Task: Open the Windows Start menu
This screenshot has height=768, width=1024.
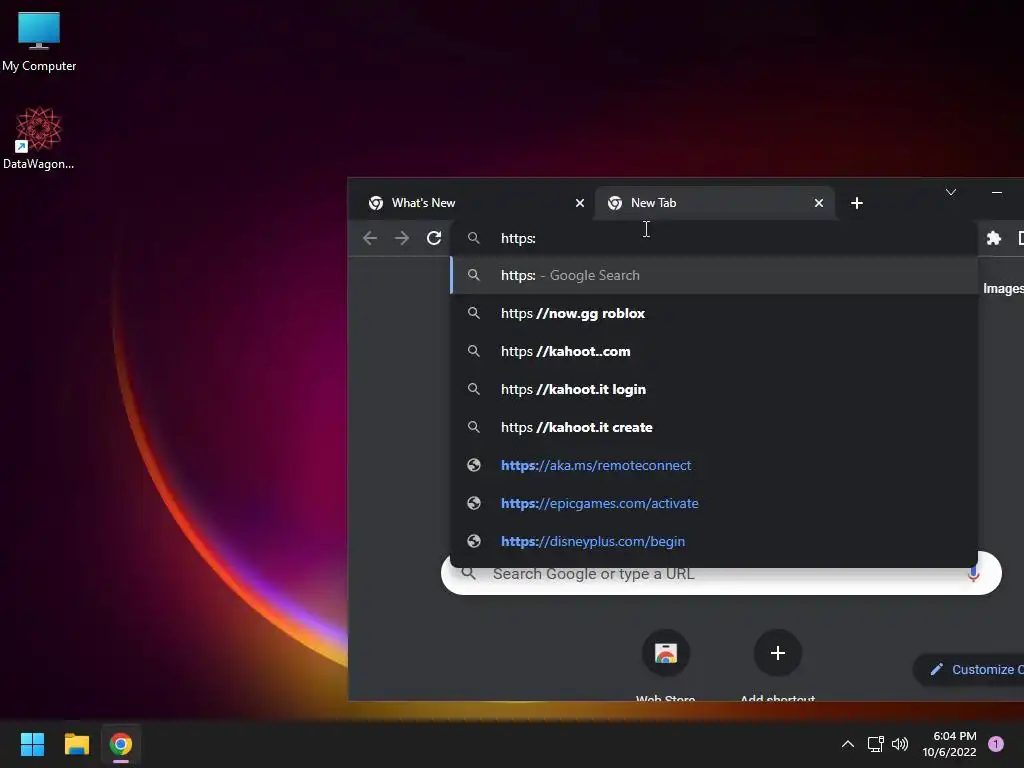Action: (32, 744)
